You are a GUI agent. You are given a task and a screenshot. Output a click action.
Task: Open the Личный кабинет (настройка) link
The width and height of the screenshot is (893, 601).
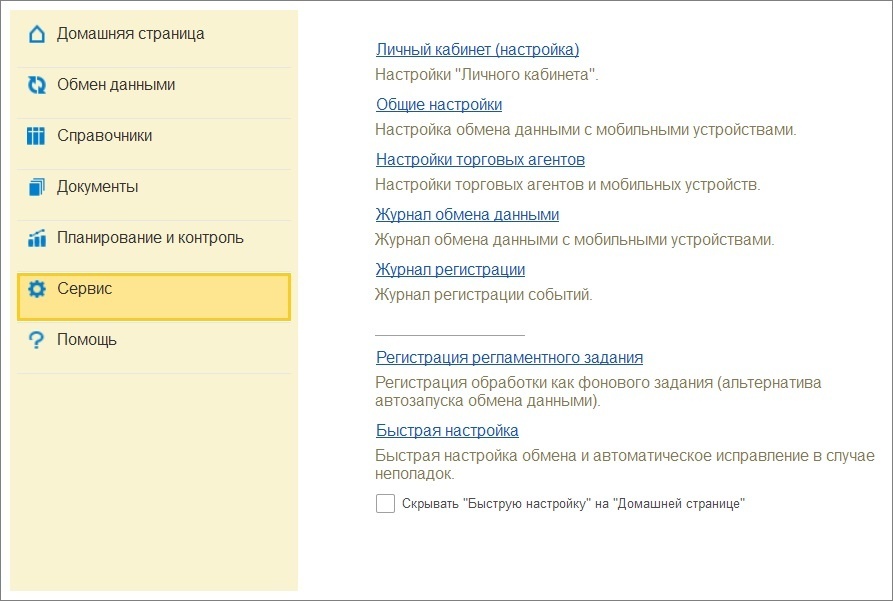coord(477,50)
